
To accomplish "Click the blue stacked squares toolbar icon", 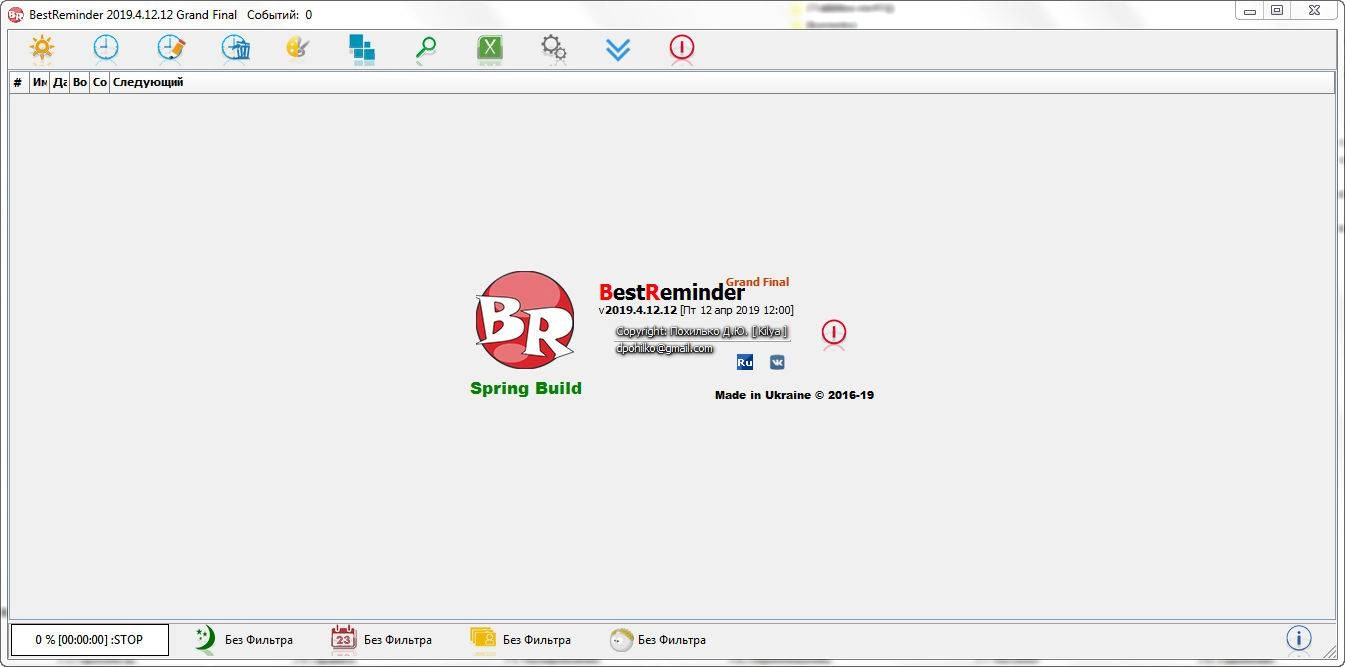I will coord(362,48).
